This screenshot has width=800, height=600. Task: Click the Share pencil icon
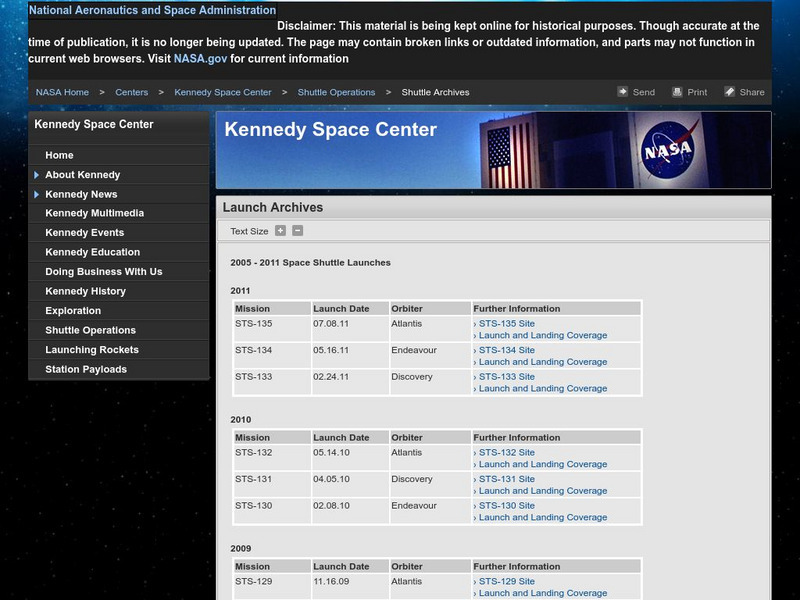[x=729, y=92]
